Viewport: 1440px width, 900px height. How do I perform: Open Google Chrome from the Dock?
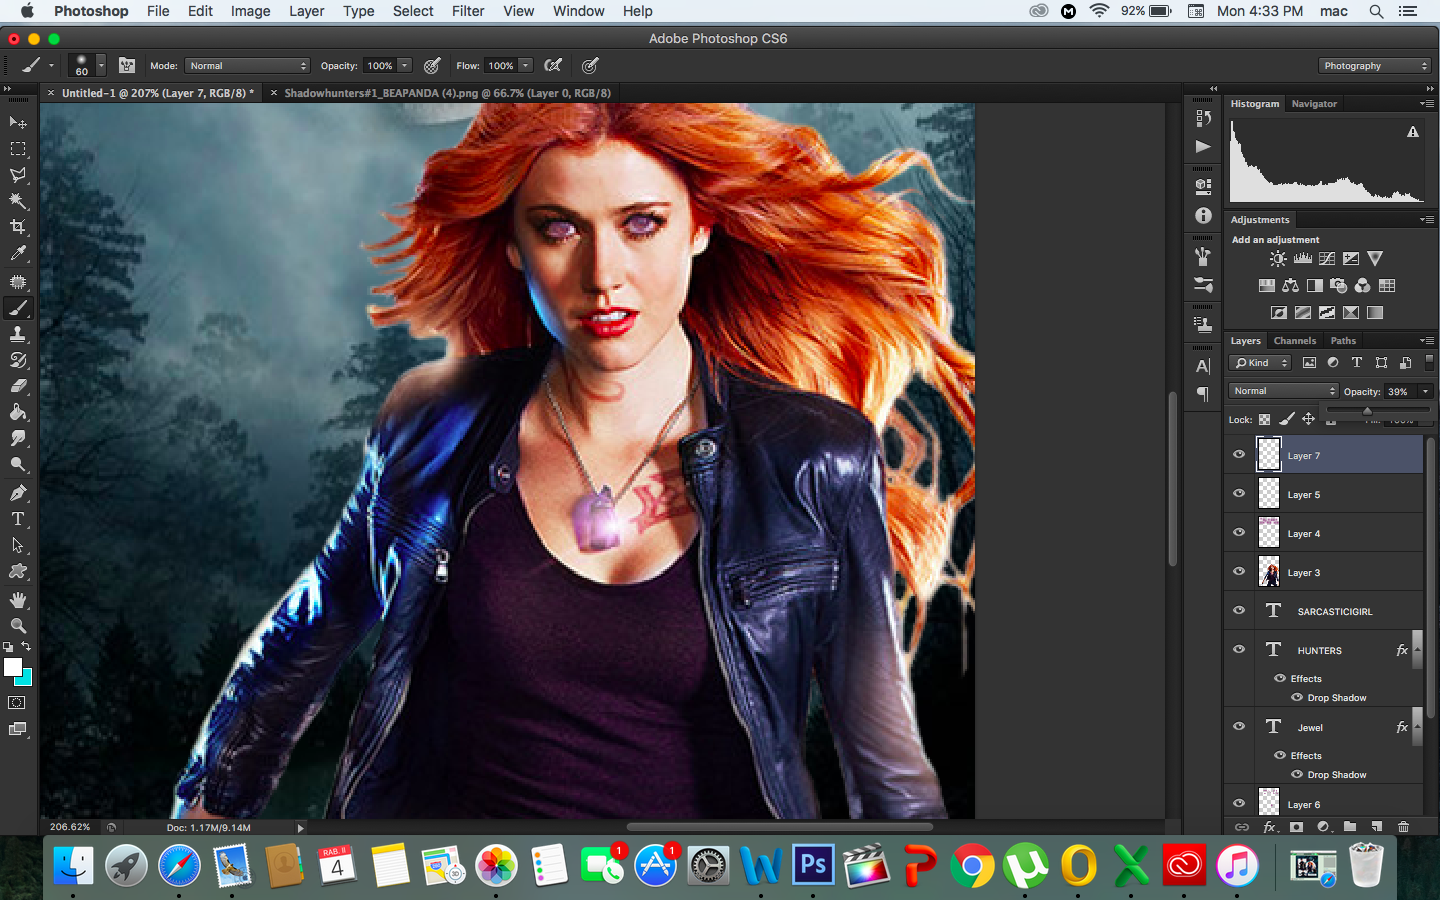[972, 864]
